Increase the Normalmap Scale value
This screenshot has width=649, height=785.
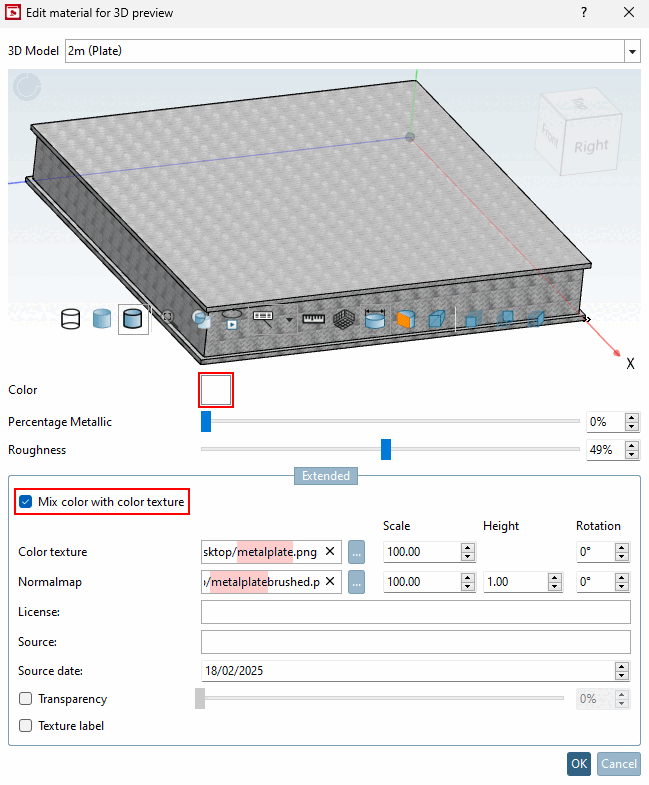pos(468,578)
